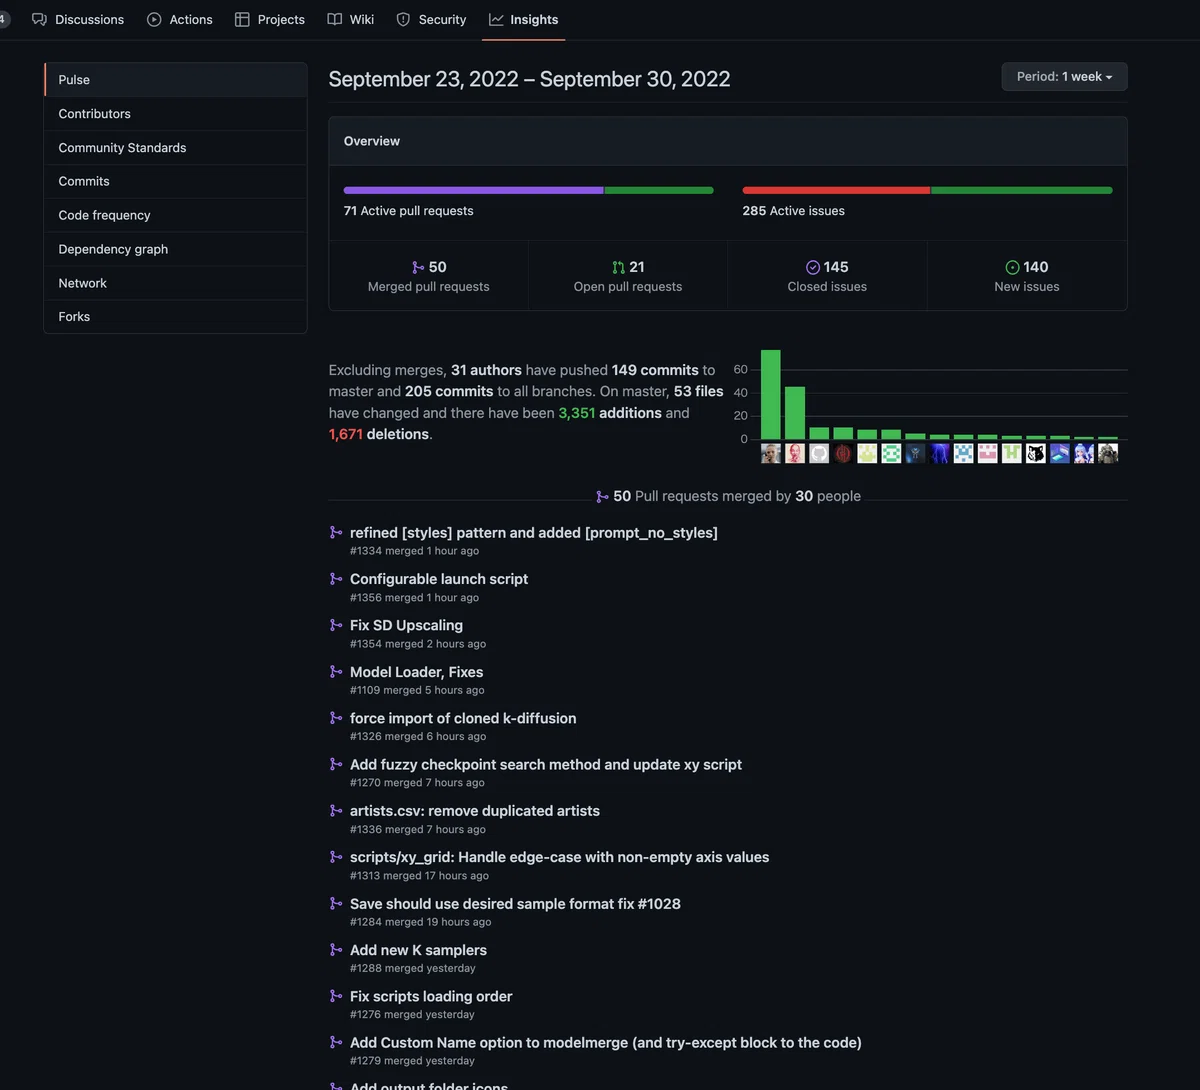Click the blue lightning contributor avatar

pyautogui.click(x=940, y=453)
